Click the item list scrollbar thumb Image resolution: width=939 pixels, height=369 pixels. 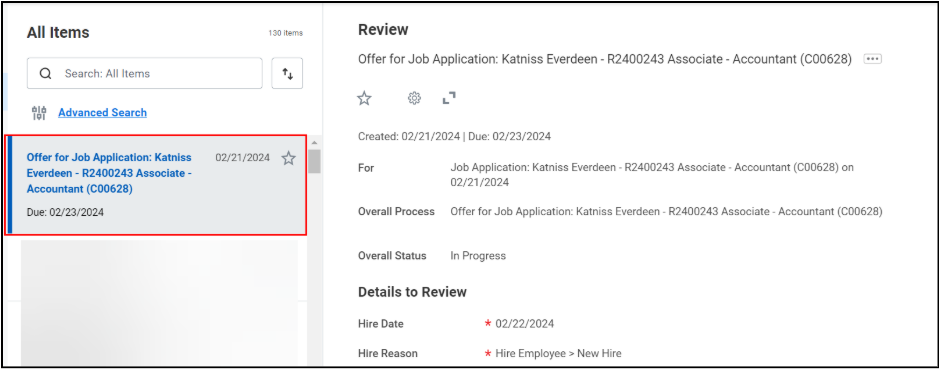[x=314, y=161]
